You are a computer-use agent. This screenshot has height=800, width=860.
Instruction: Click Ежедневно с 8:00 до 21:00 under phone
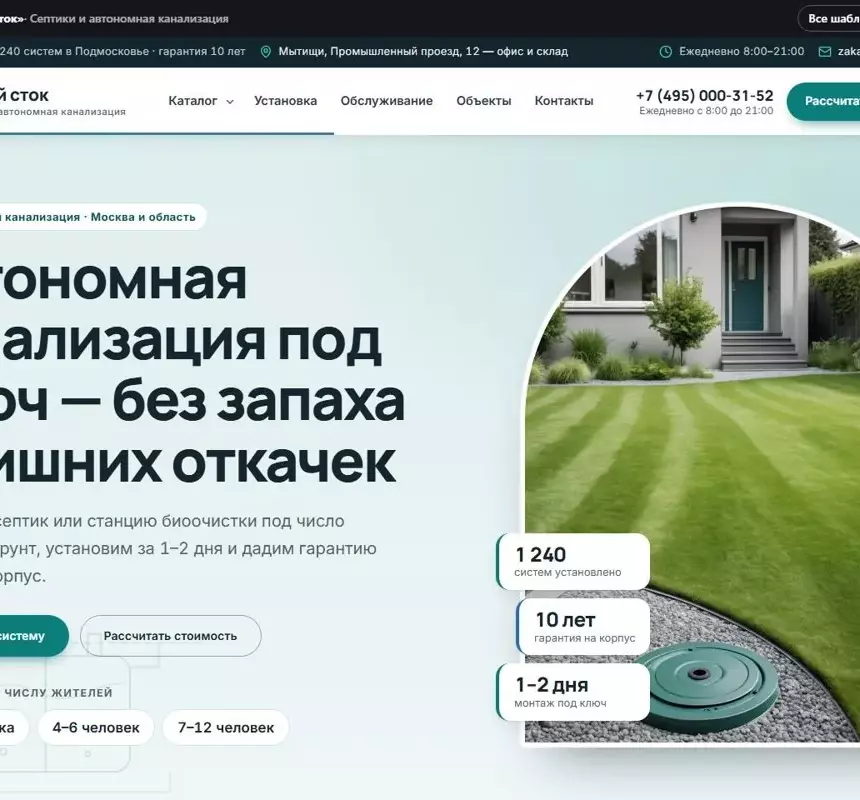pos(706,111)
